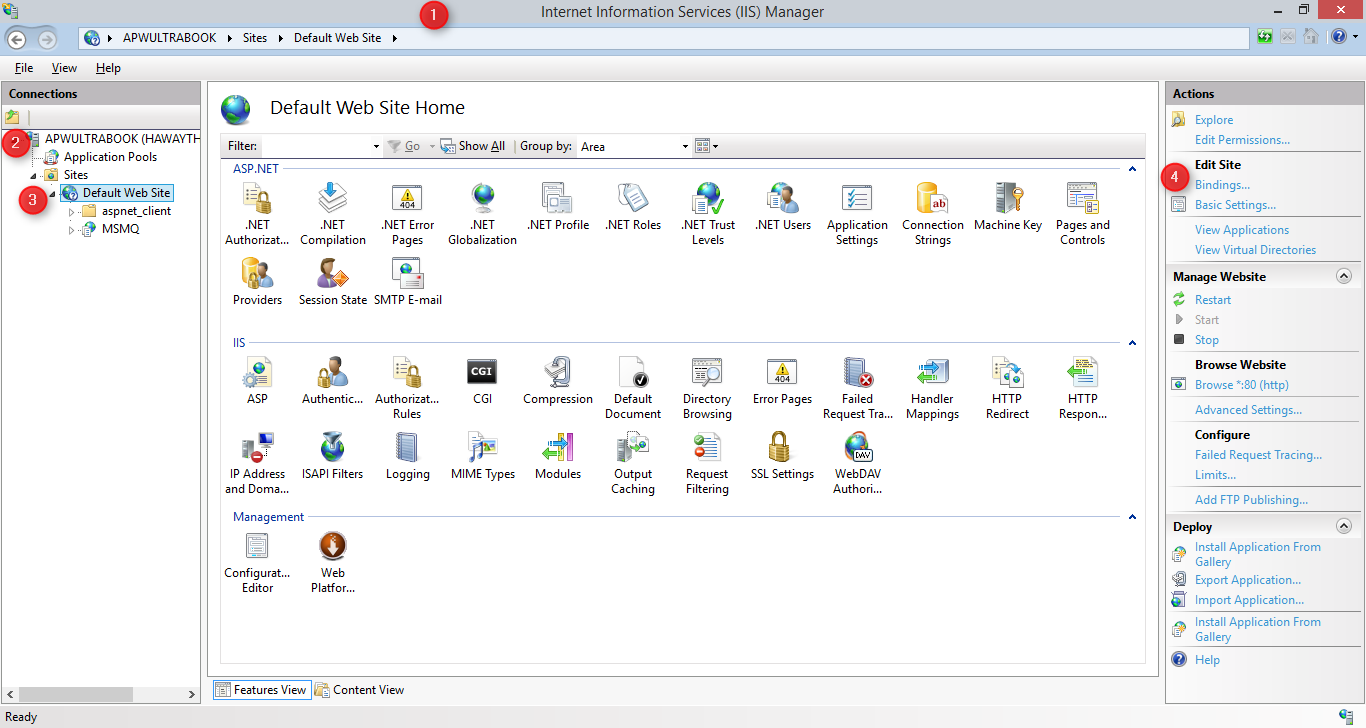Image resolution: width=1366 pixels, height=728 pixels.
Task: Open the MIME Types feature
Action: click(482, 456)
